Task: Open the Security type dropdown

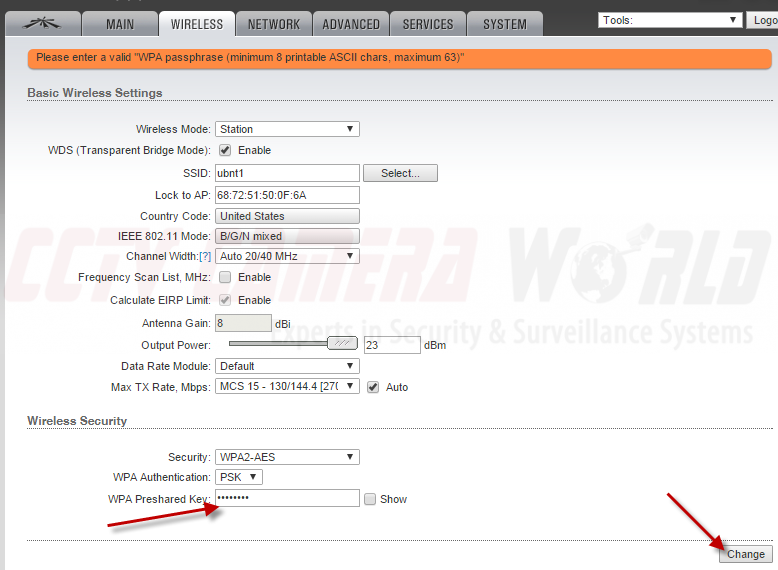Action: tap(287, 457)
